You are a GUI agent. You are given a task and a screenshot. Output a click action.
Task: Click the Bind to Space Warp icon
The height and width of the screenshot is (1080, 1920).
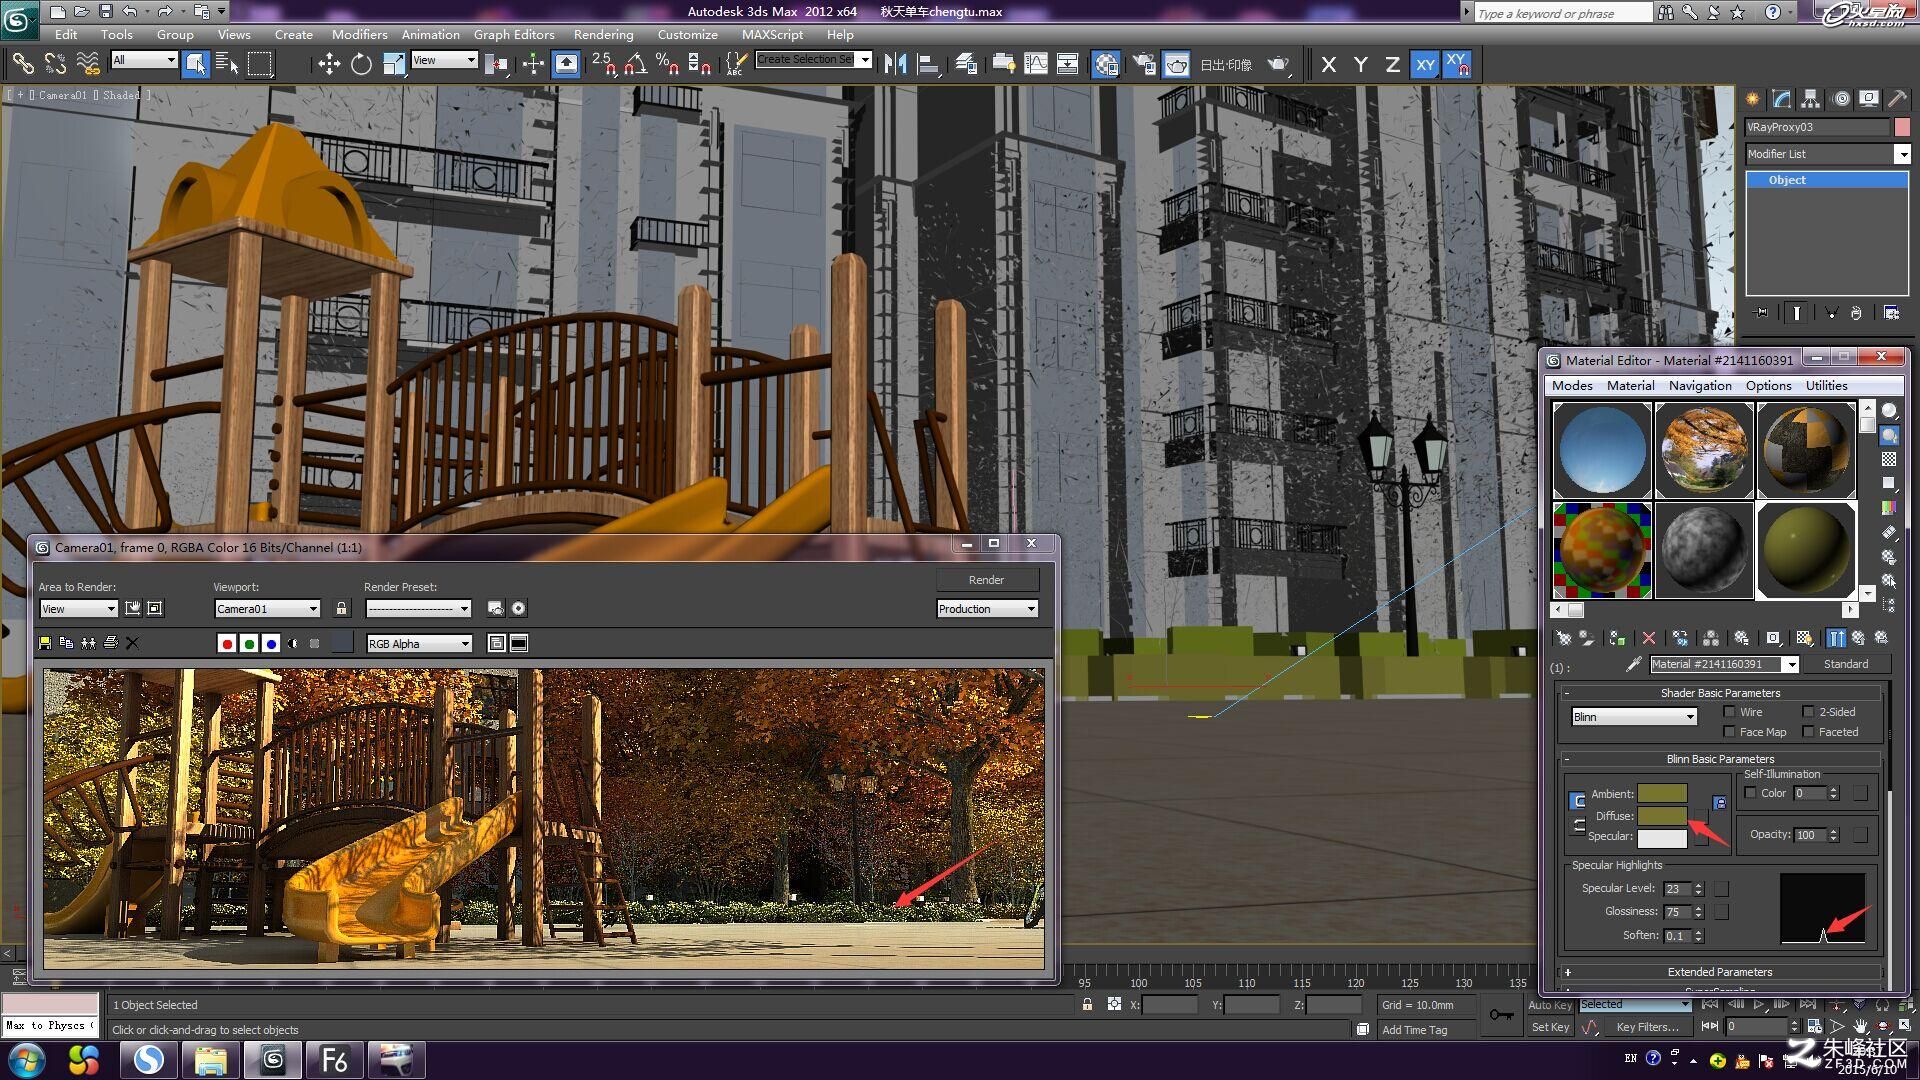88,64
